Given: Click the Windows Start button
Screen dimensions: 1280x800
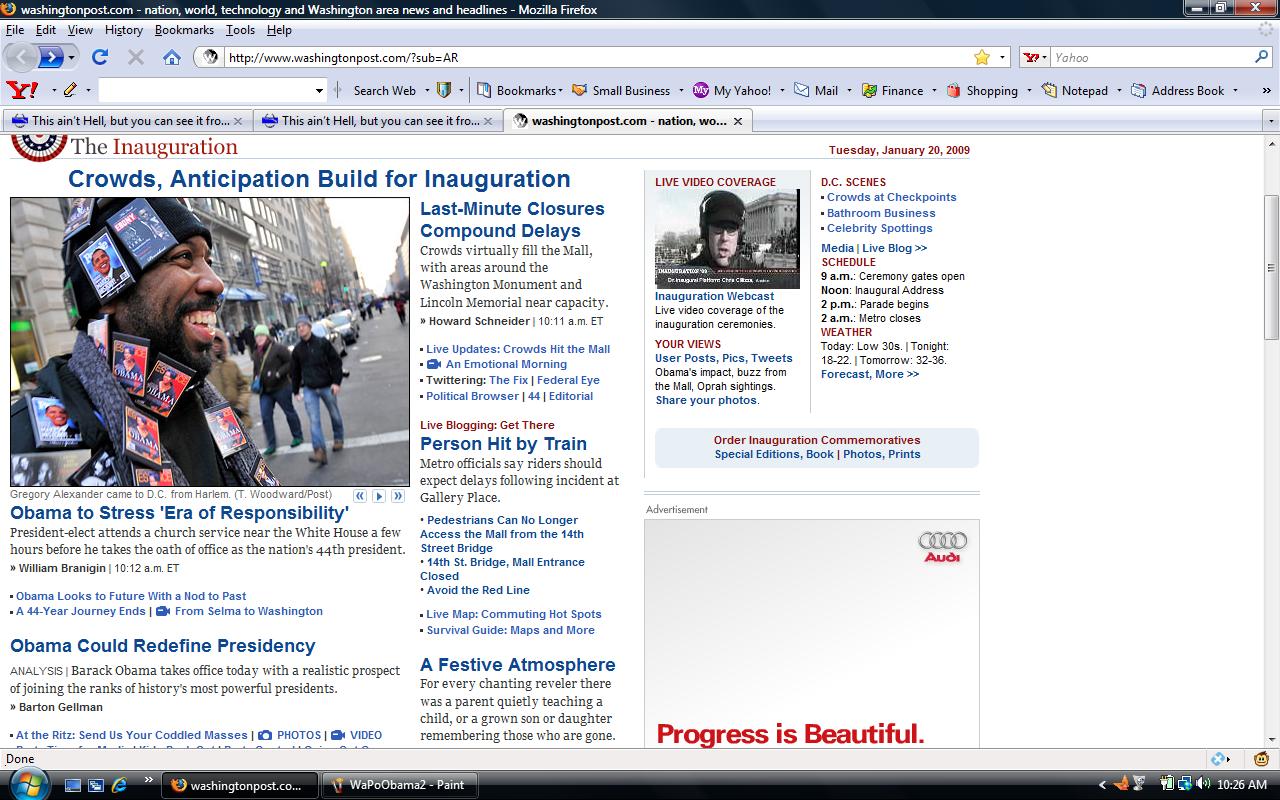Looking at the screenshot, I should [25, 784].
